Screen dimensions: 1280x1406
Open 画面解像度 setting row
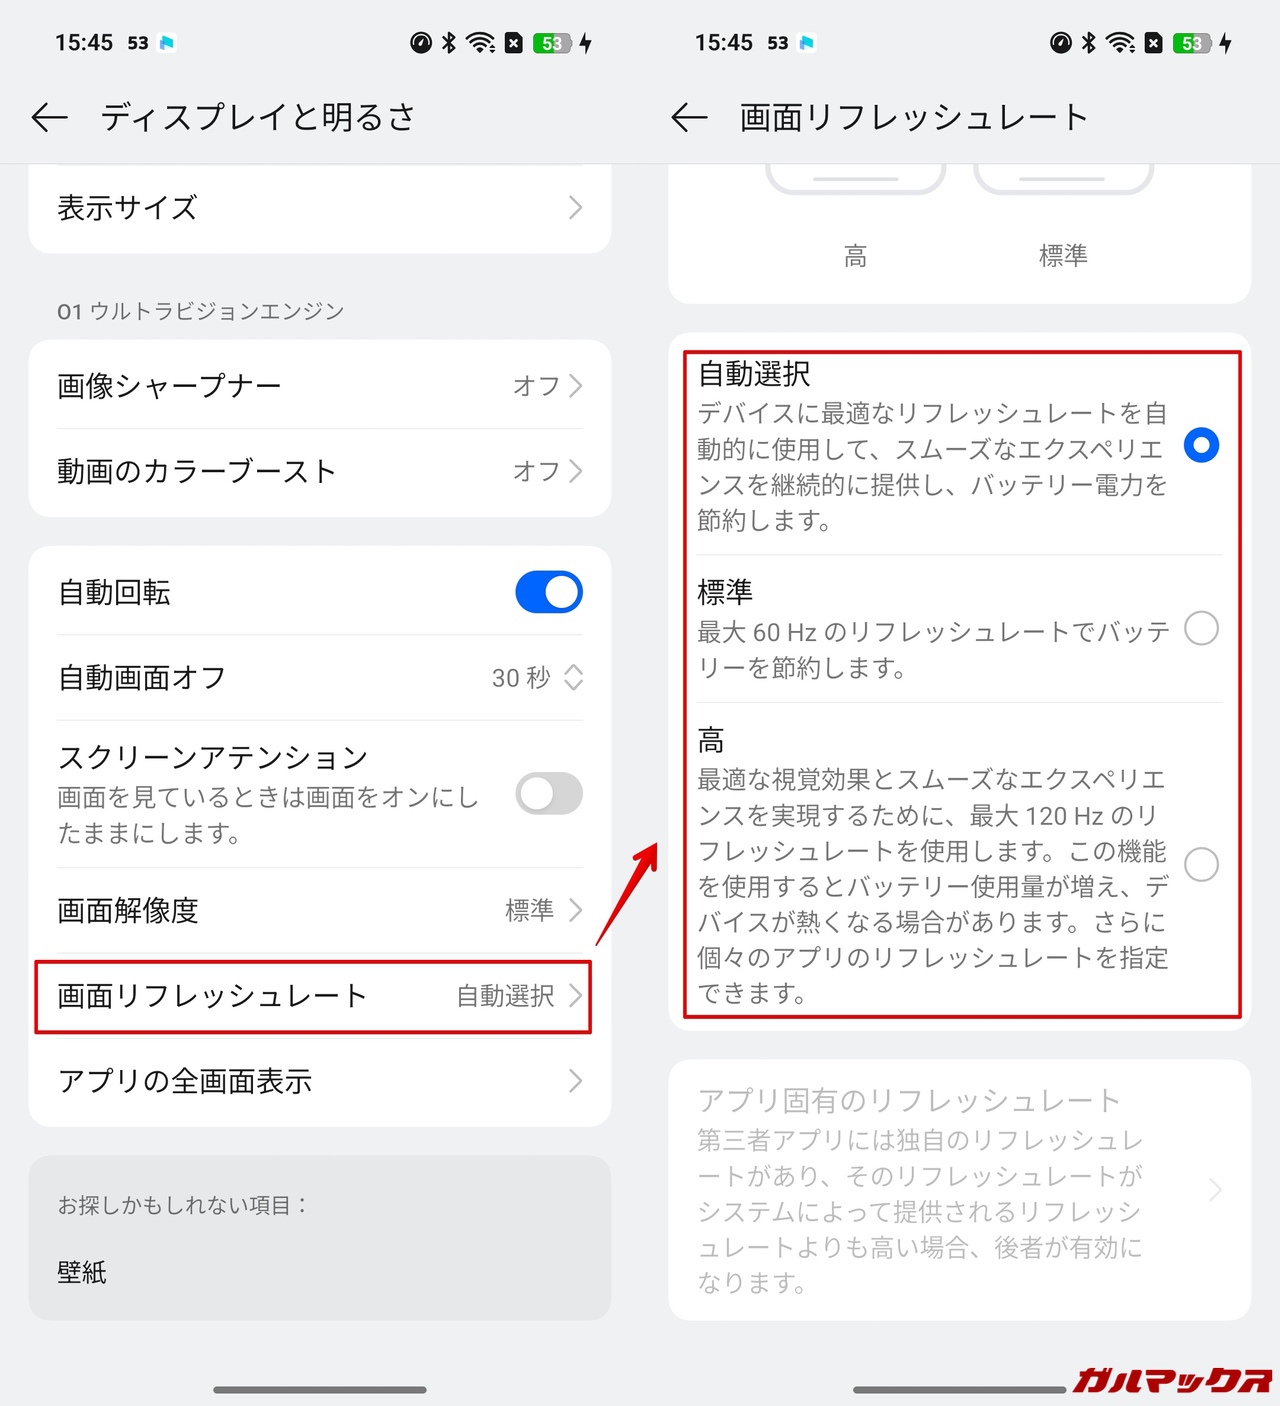(320, 911)
